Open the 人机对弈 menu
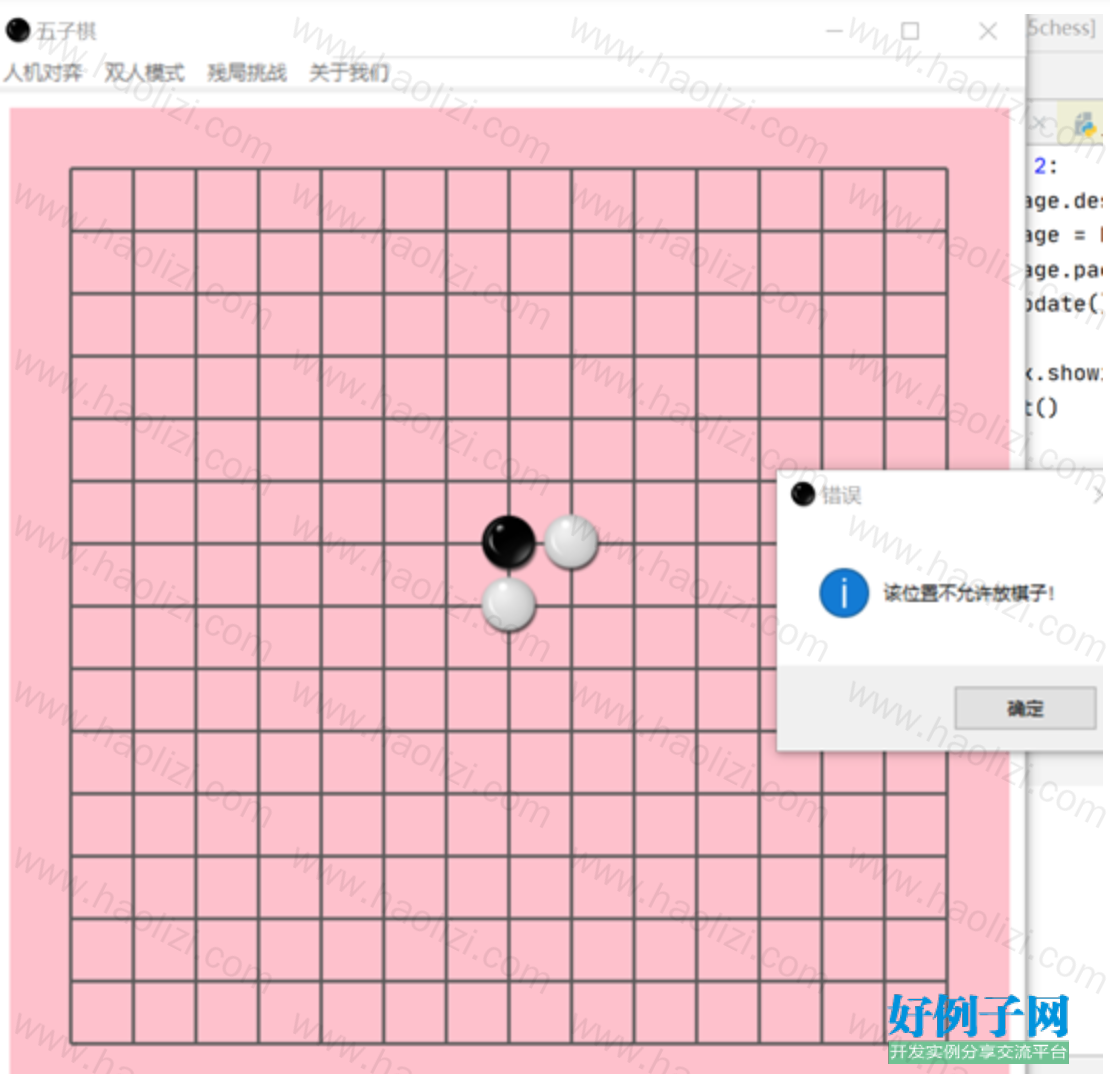Image resolution: width=1110 pixels, height=1074 pixels. tap(43, 72)
